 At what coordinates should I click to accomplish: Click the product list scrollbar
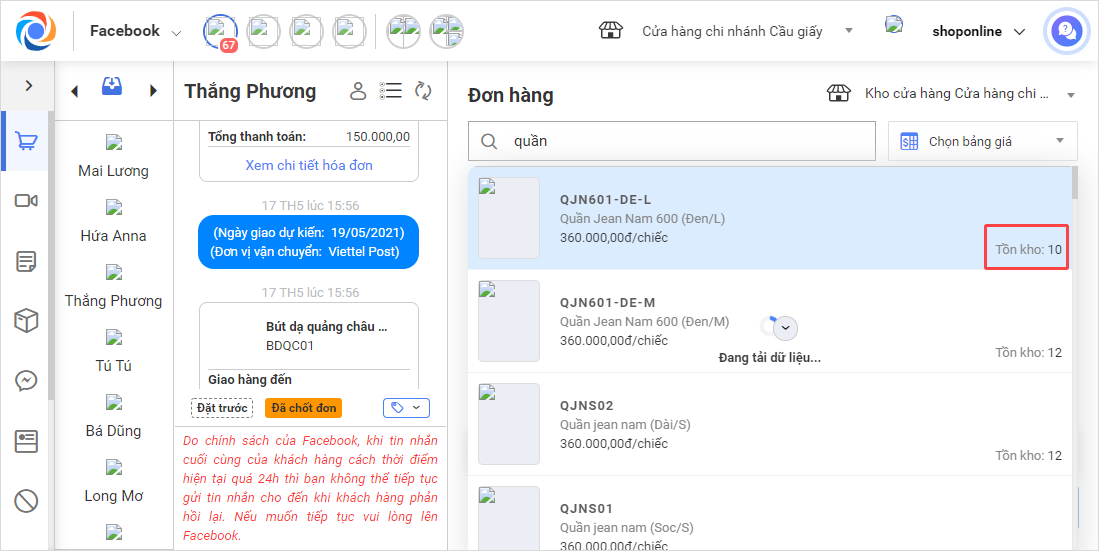1074,184
